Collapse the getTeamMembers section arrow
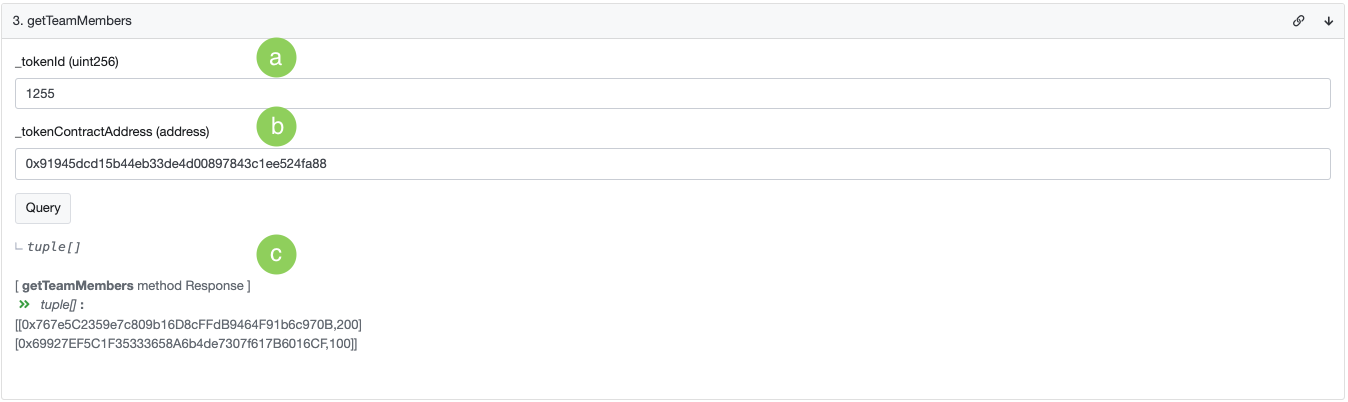 pos(1329,20)
